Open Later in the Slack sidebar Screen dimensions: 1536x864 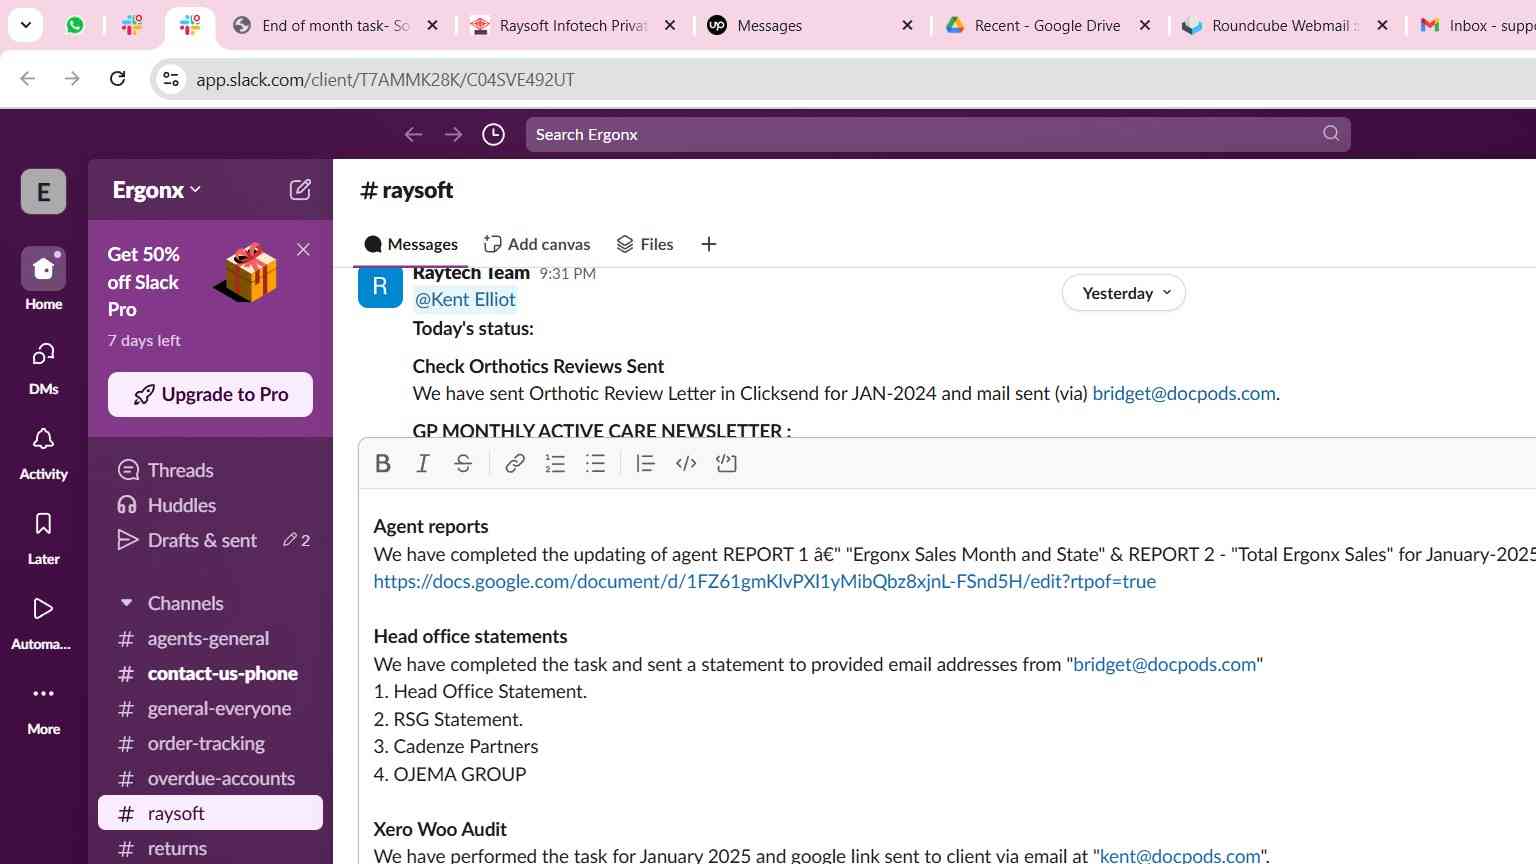click(44, 537)
